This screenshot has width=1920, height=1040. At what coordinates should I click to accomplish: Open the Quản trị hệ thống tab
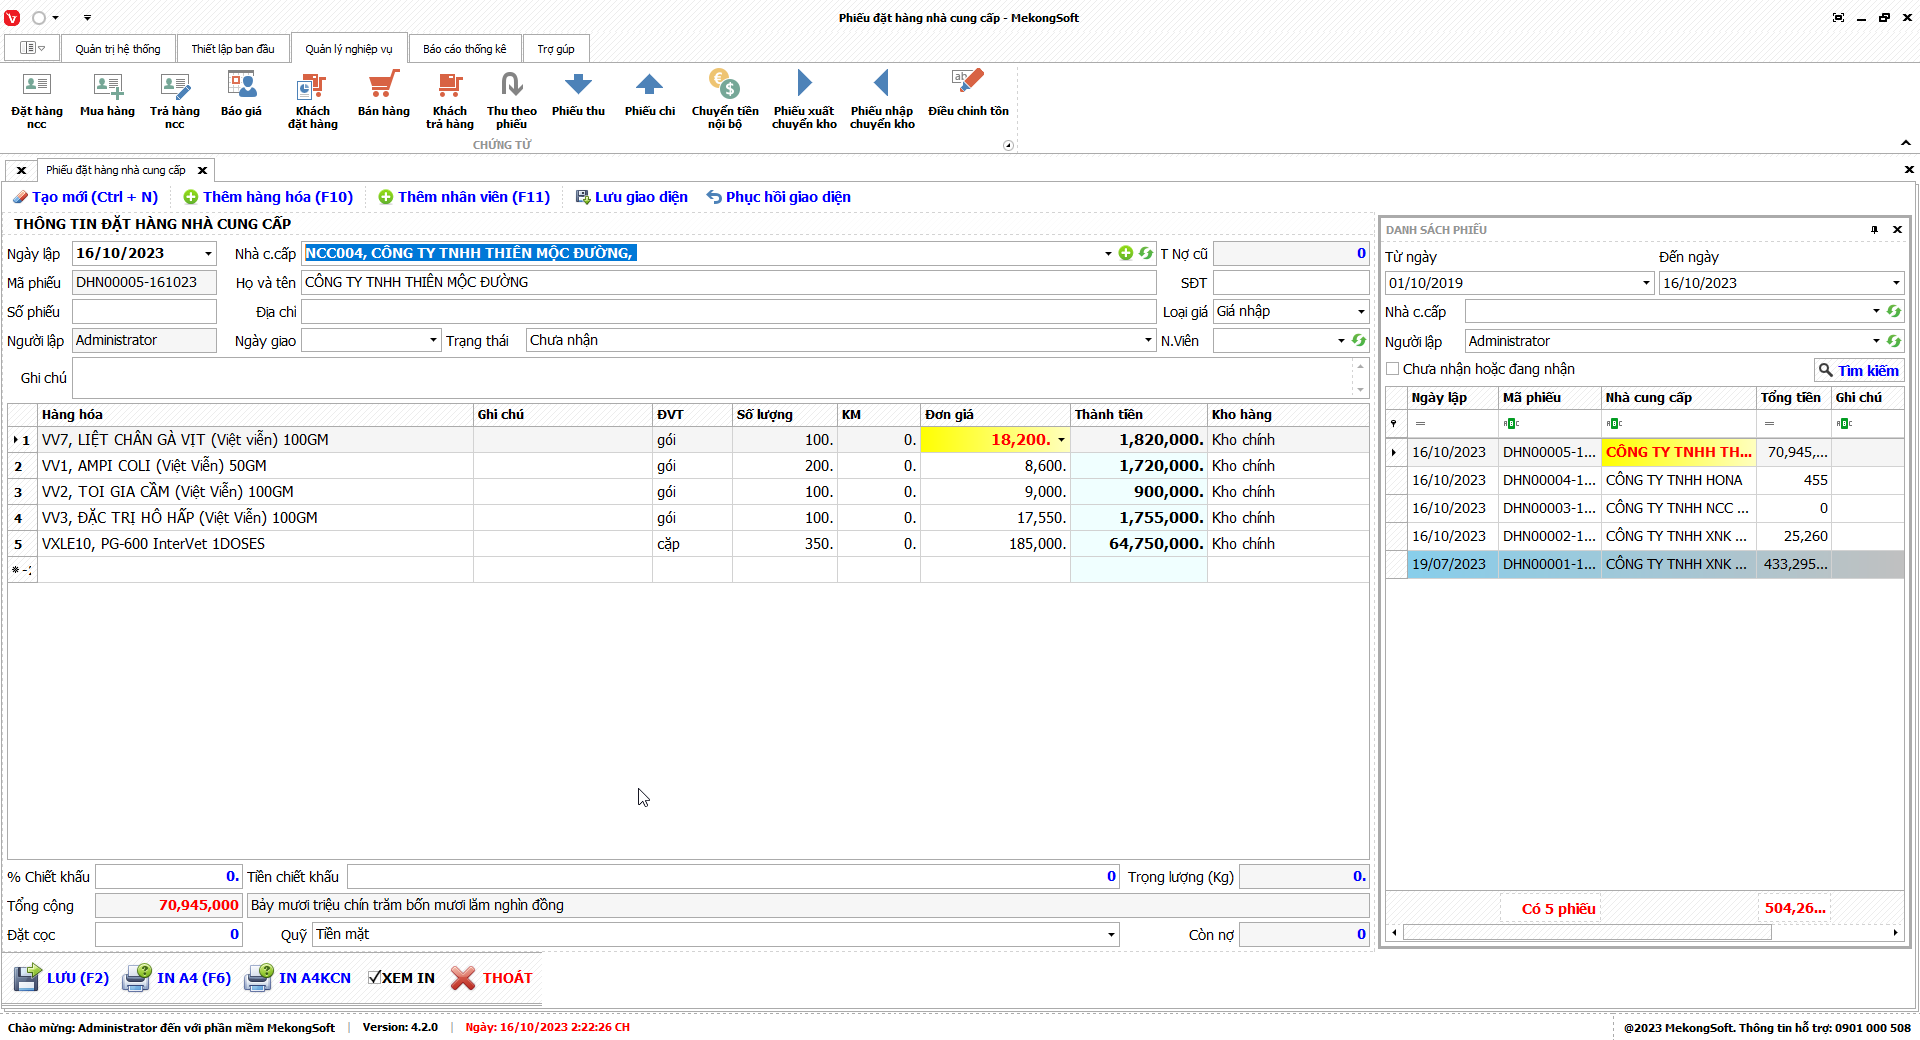117,49
